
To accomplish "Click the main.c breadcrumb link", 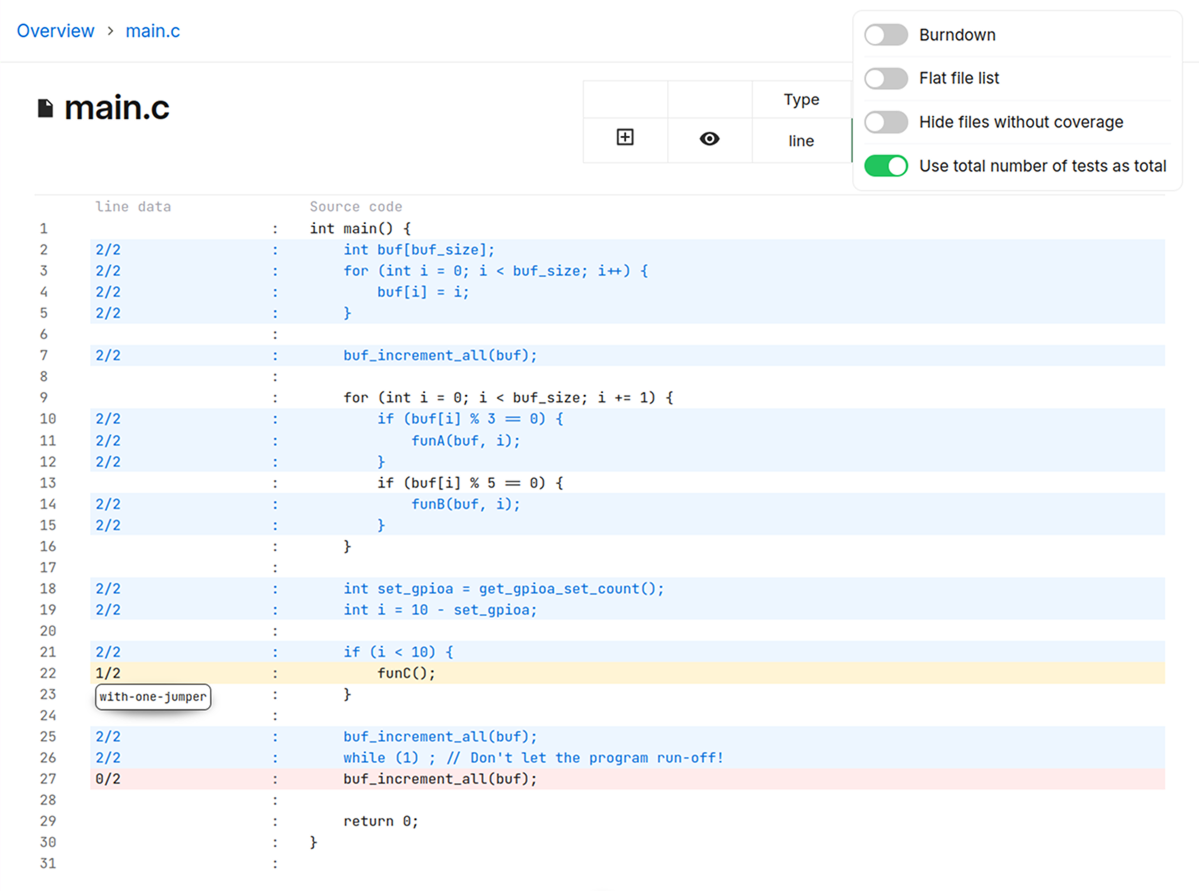I will tap(153, 31).
